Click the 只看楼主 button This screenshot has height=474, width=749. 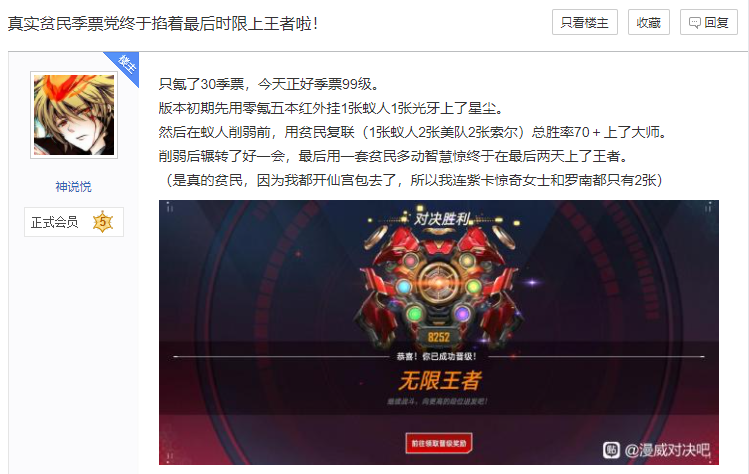coord(585,22)
